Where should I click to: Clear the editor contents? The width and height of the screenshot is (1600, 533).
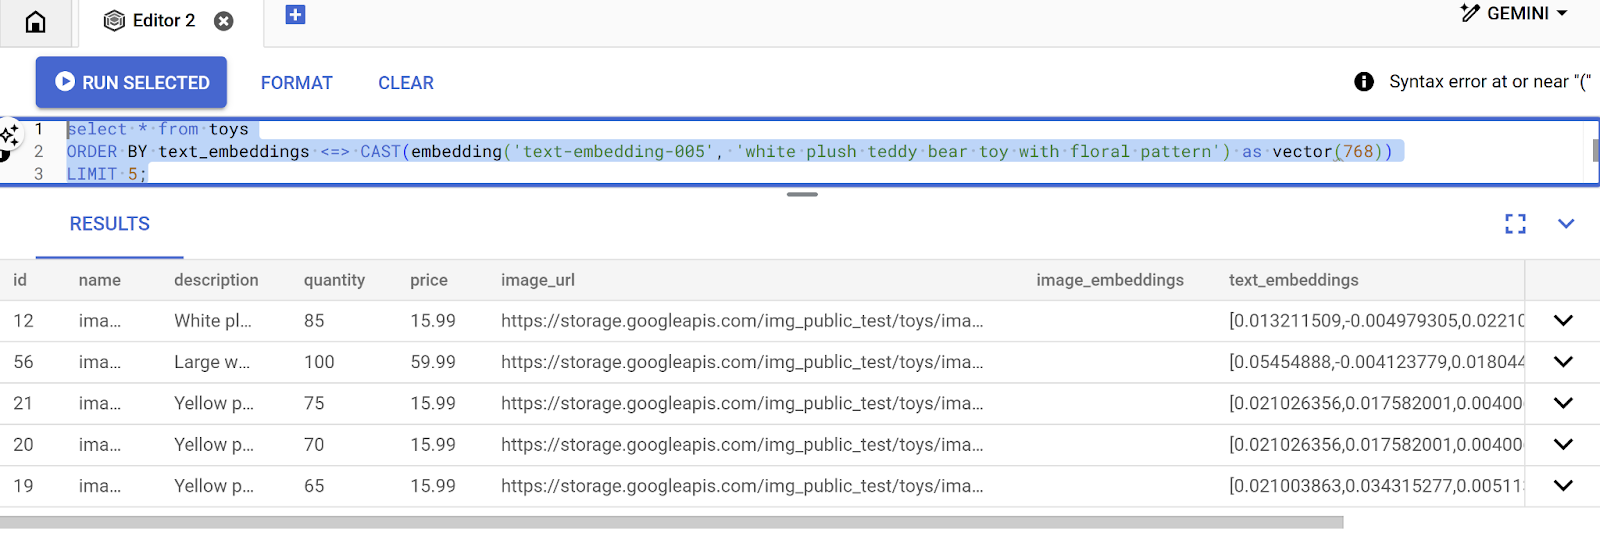[405, 83]
